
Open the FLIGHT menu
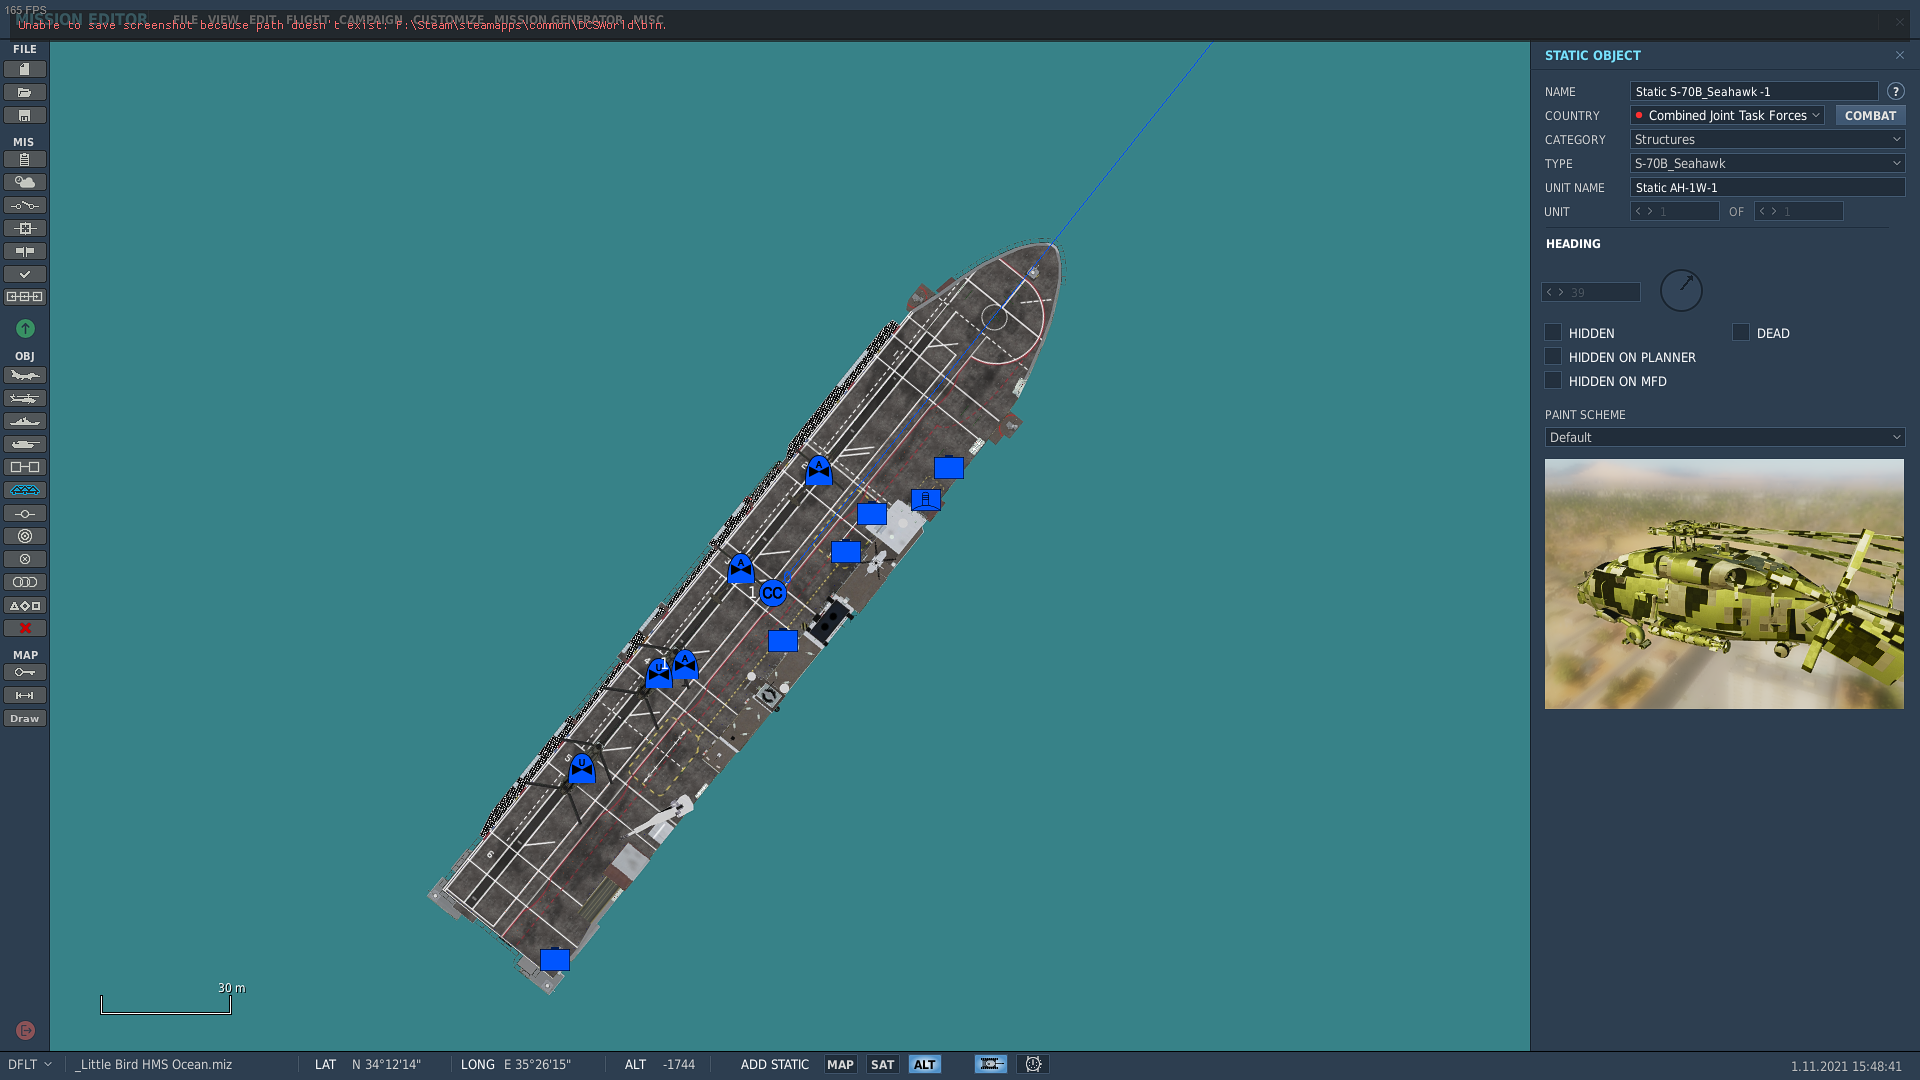pos(307,20)
